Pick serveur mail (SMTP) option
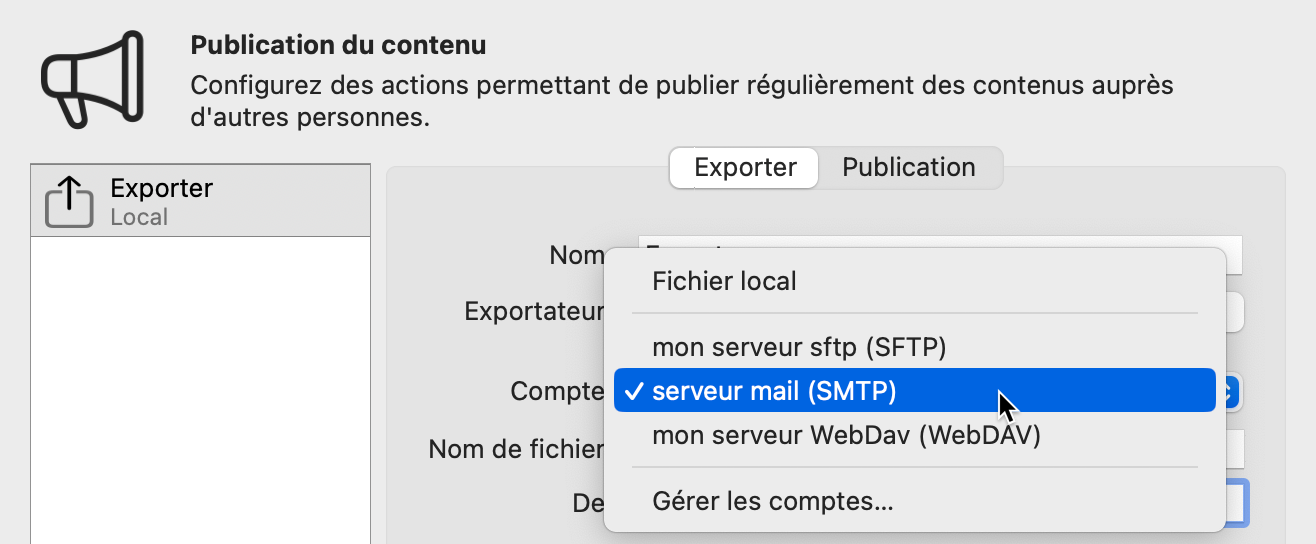The width and height of the screenshot is (1316, 544). pos(774,392)
